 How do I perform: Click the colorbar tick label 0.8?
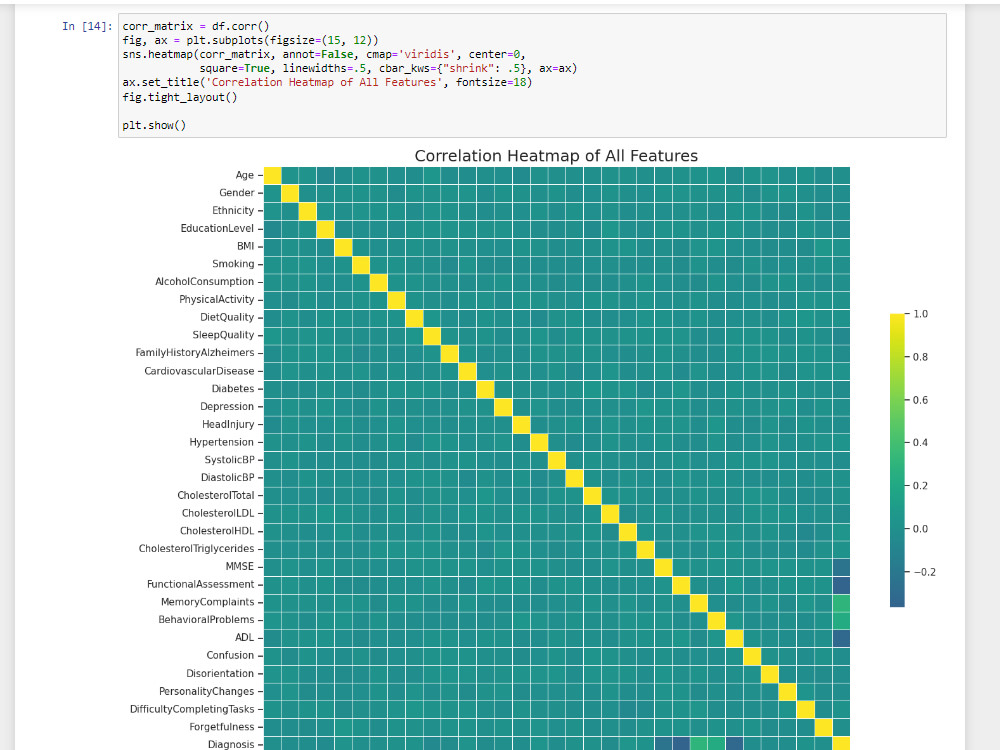[x=920, y=357]
